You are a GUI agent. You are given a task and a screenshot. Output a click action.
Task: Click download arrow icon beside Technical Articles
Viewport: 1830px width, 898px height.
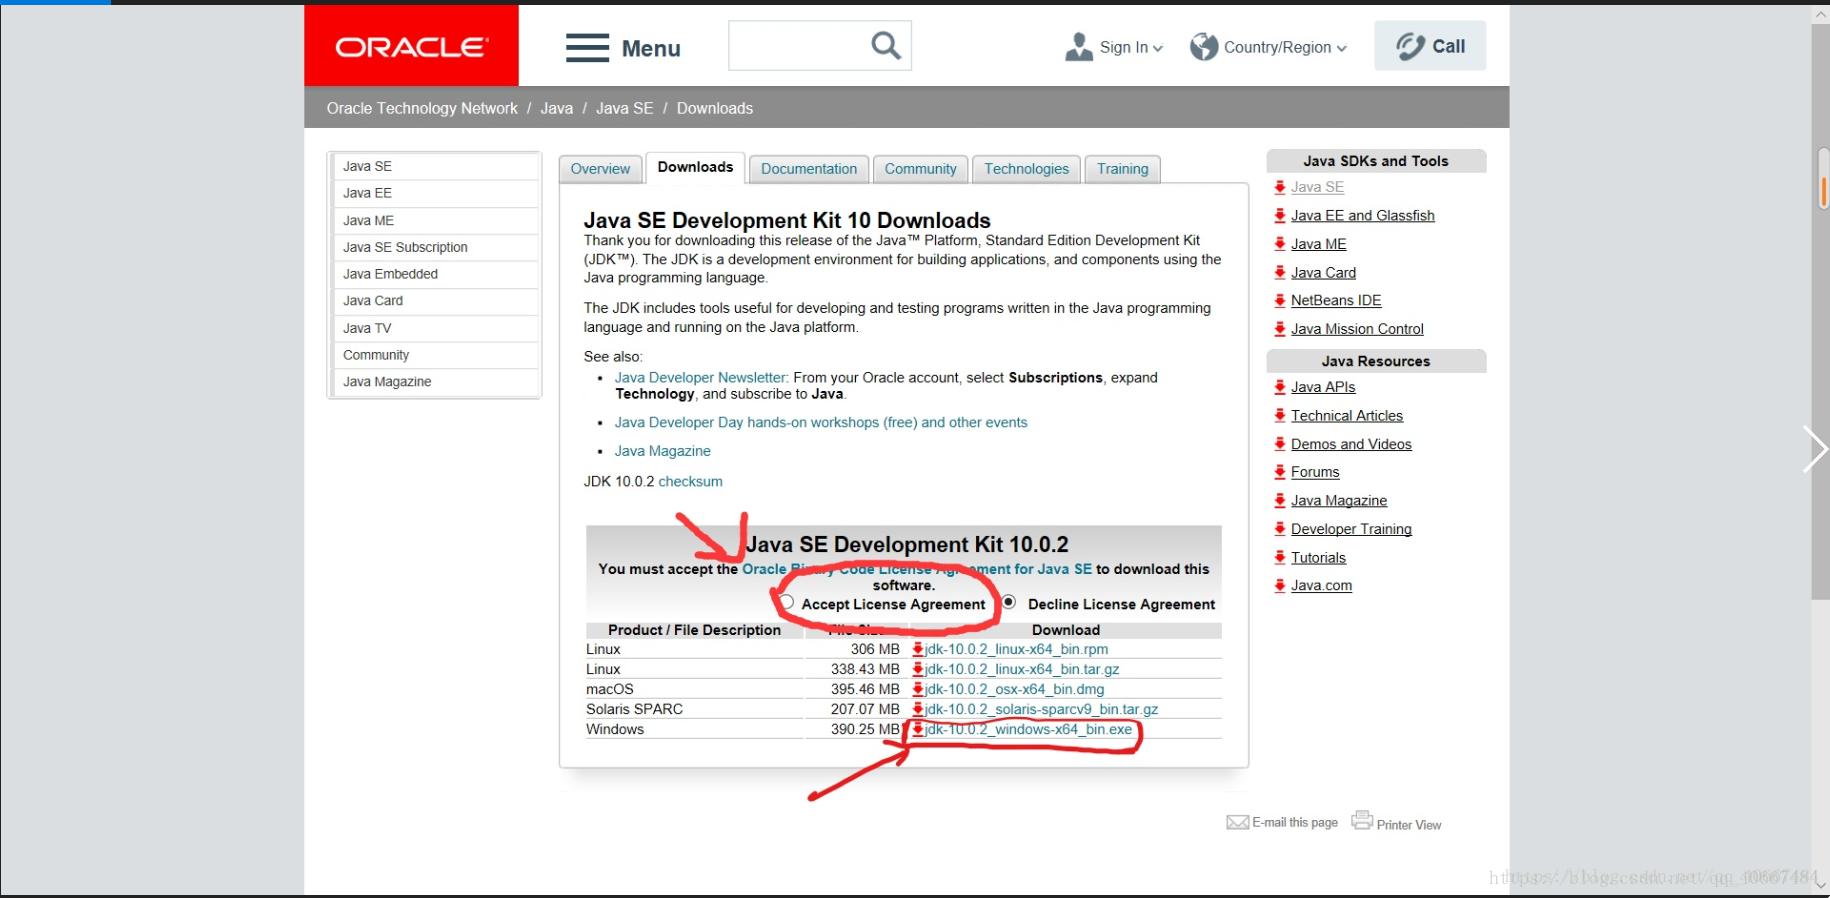point(1280,415)
